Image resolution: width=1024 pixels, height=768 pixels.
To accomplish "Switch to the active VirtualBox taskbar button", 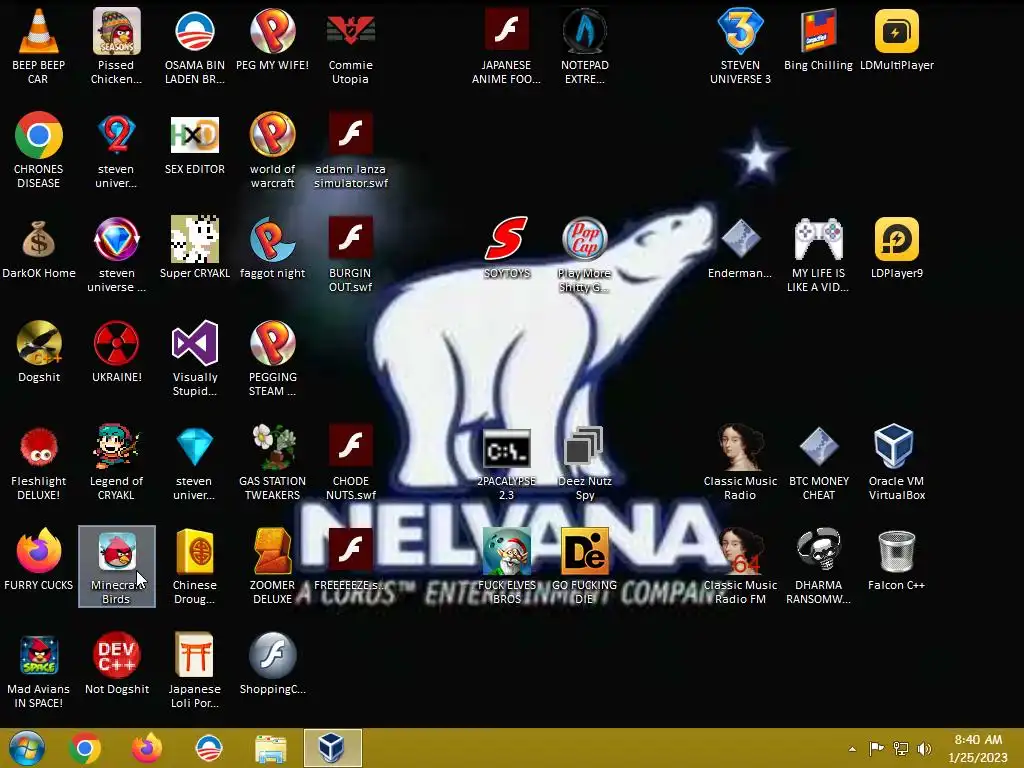I will (x=332, y=748).
